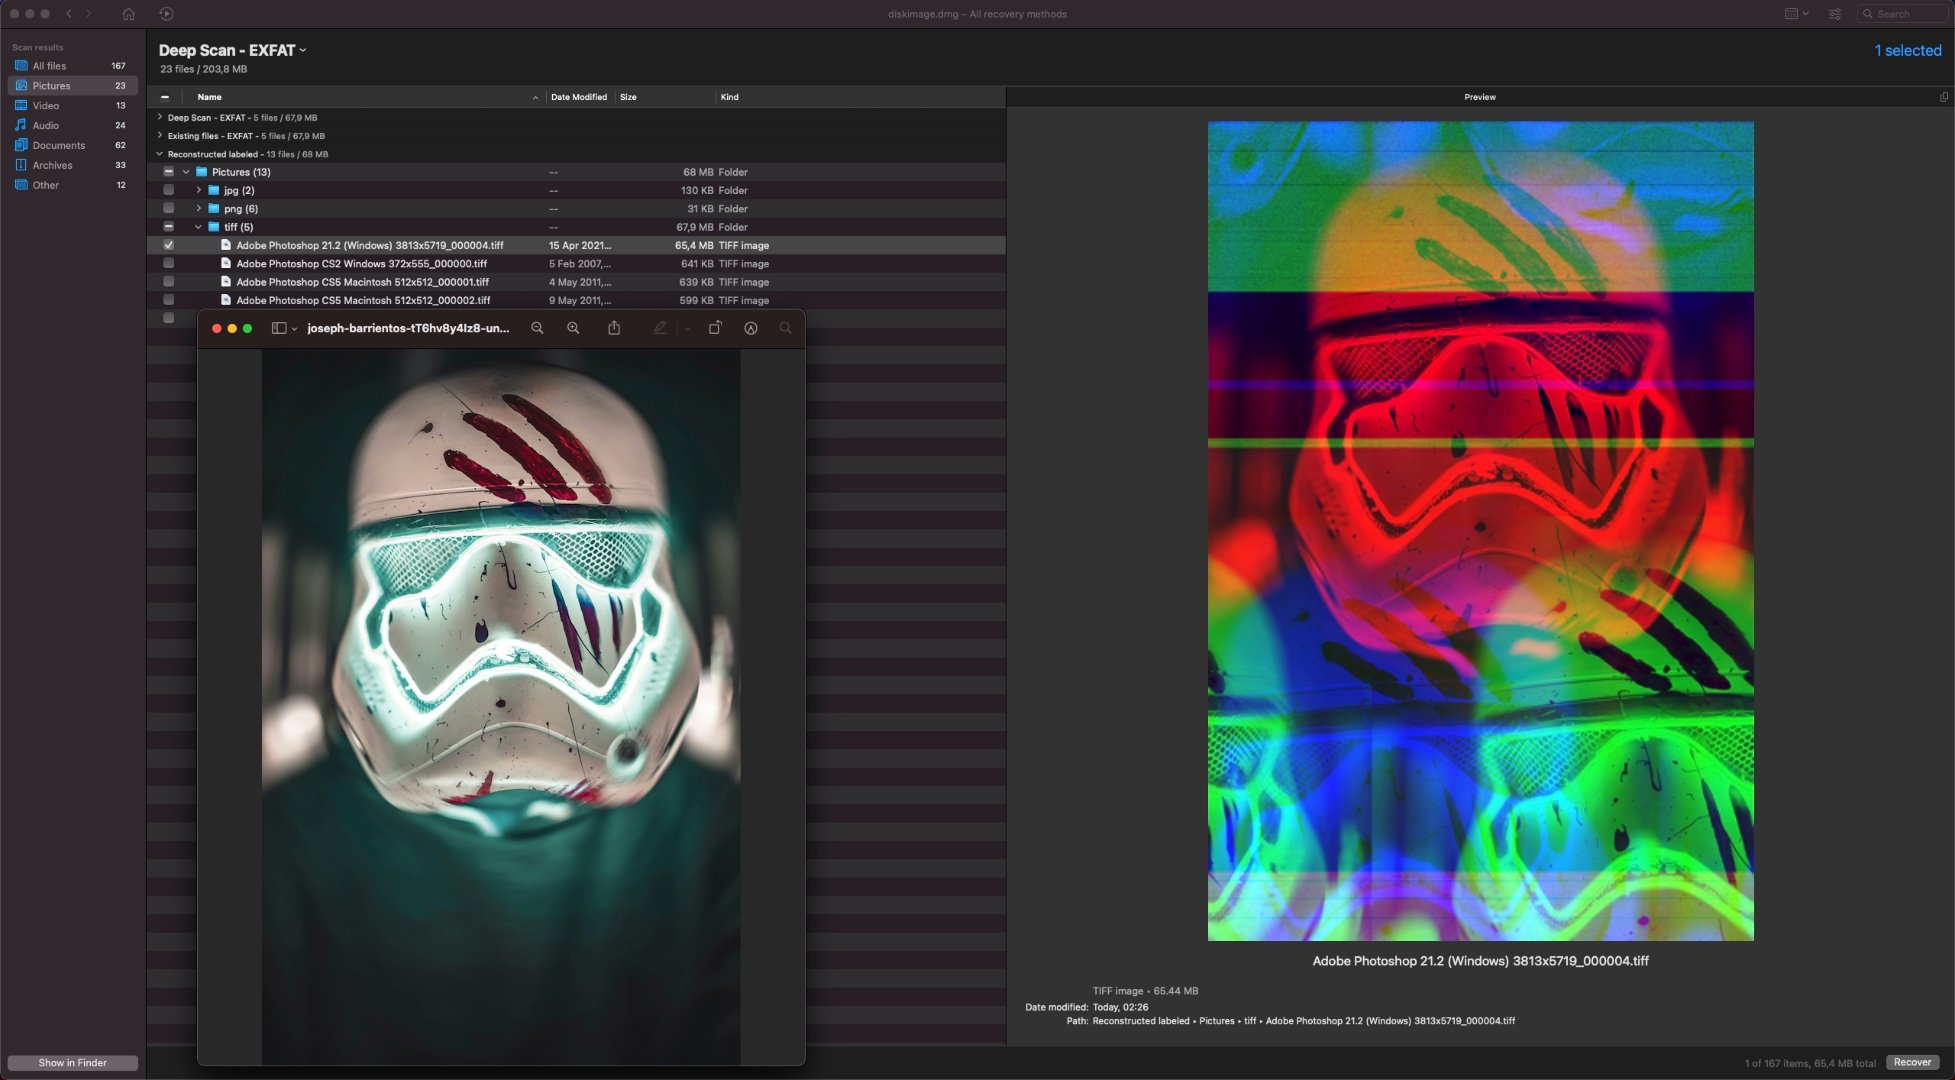1955x1080 pixels.
Task: Expand the jpg (2) folder
Action: [x=198, y=190]
